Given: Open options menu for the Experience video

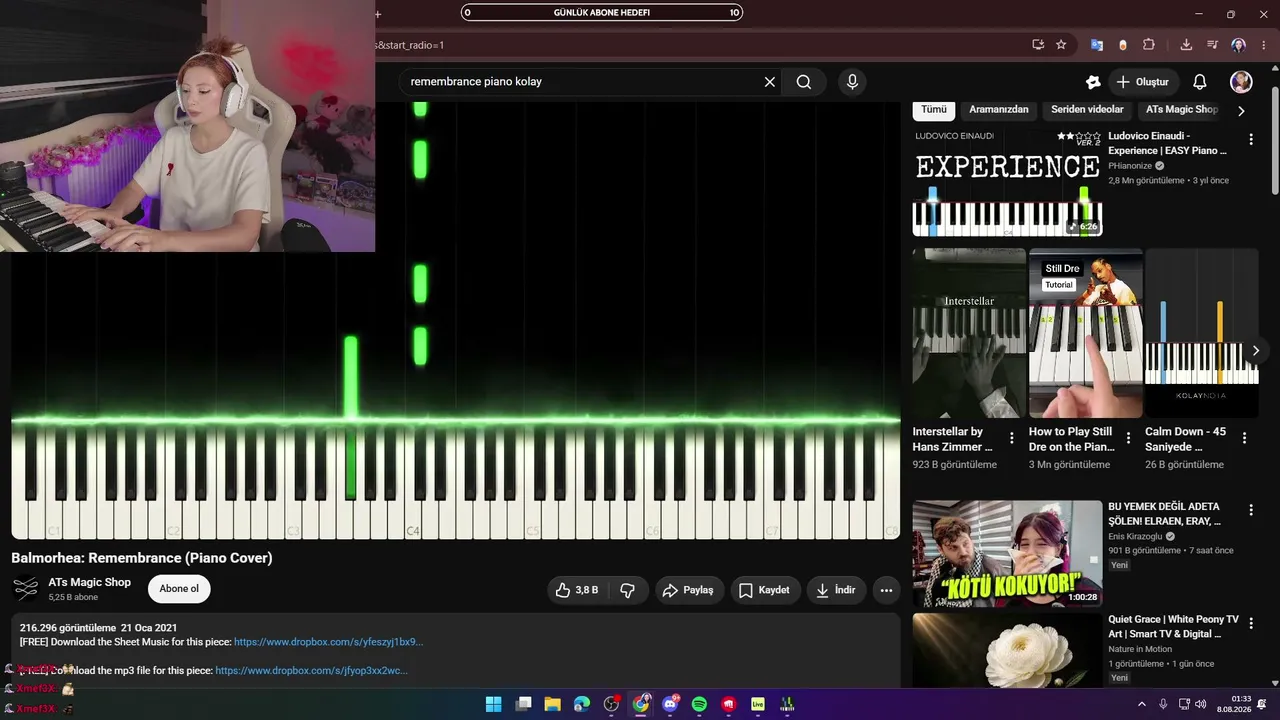Looking at the screenshot, I should [1250, 140].
